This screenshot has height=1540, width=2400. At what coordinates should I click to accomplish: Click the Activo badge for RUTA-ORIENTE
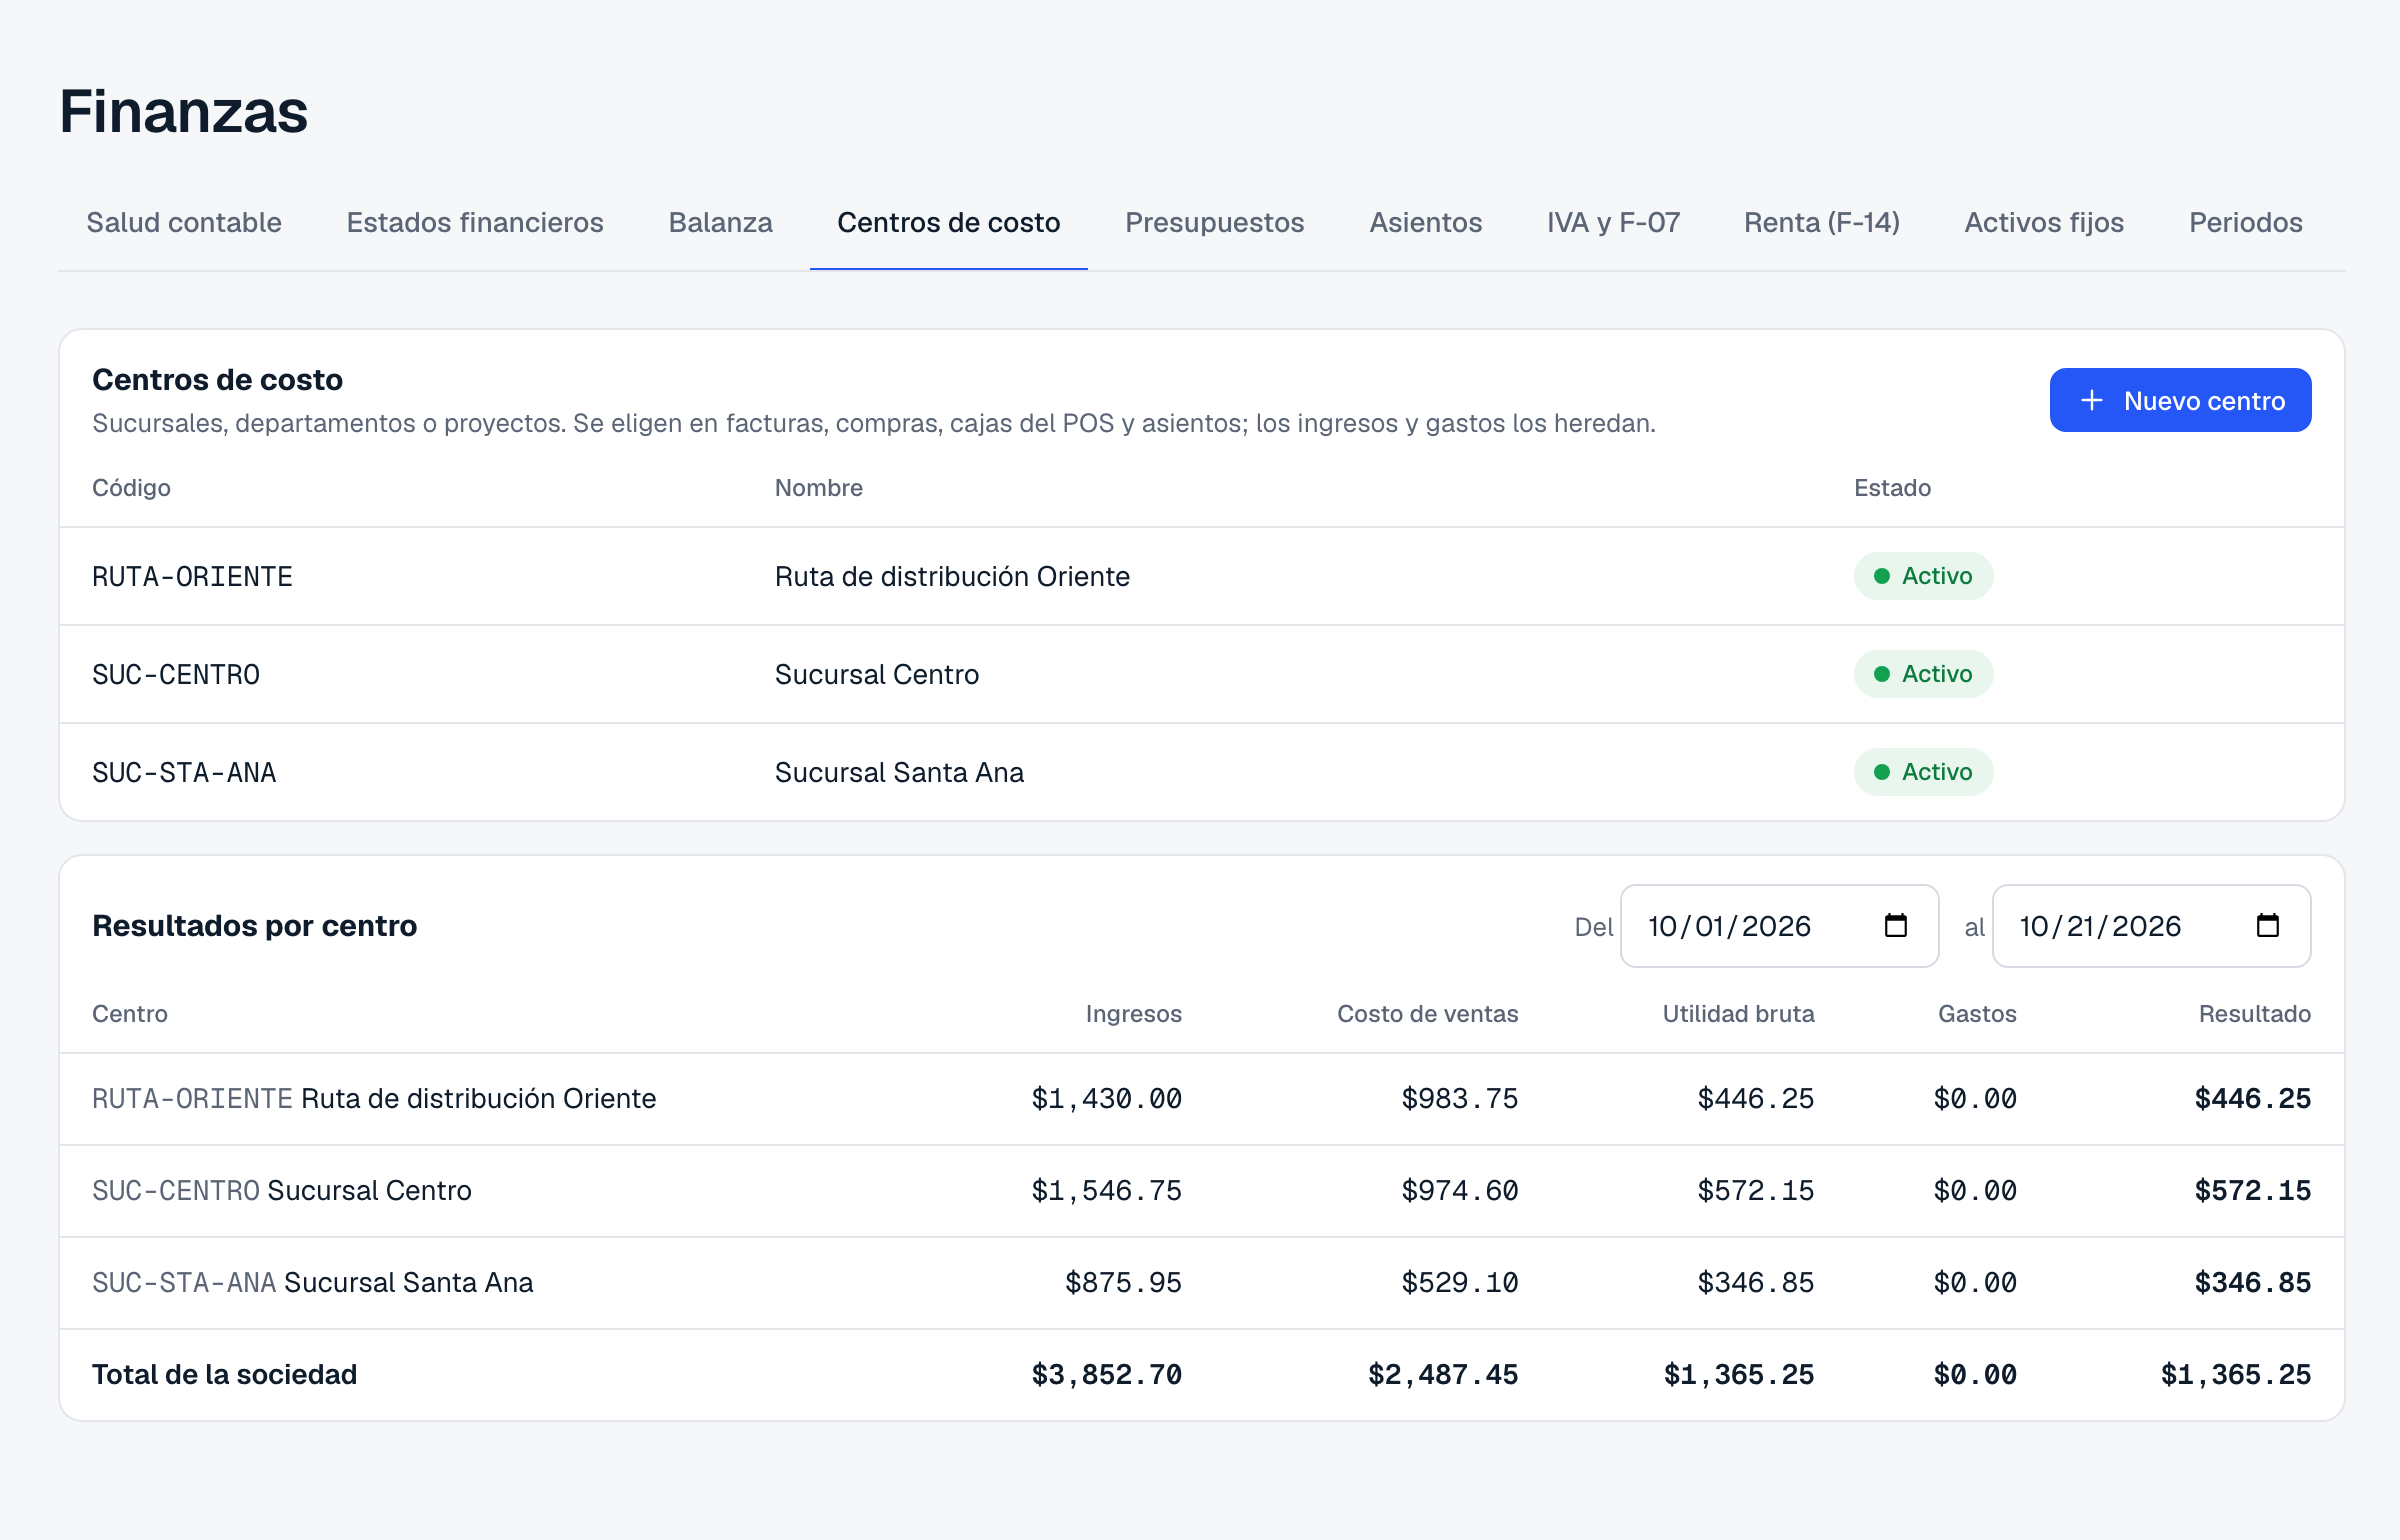click(1923, 576)
